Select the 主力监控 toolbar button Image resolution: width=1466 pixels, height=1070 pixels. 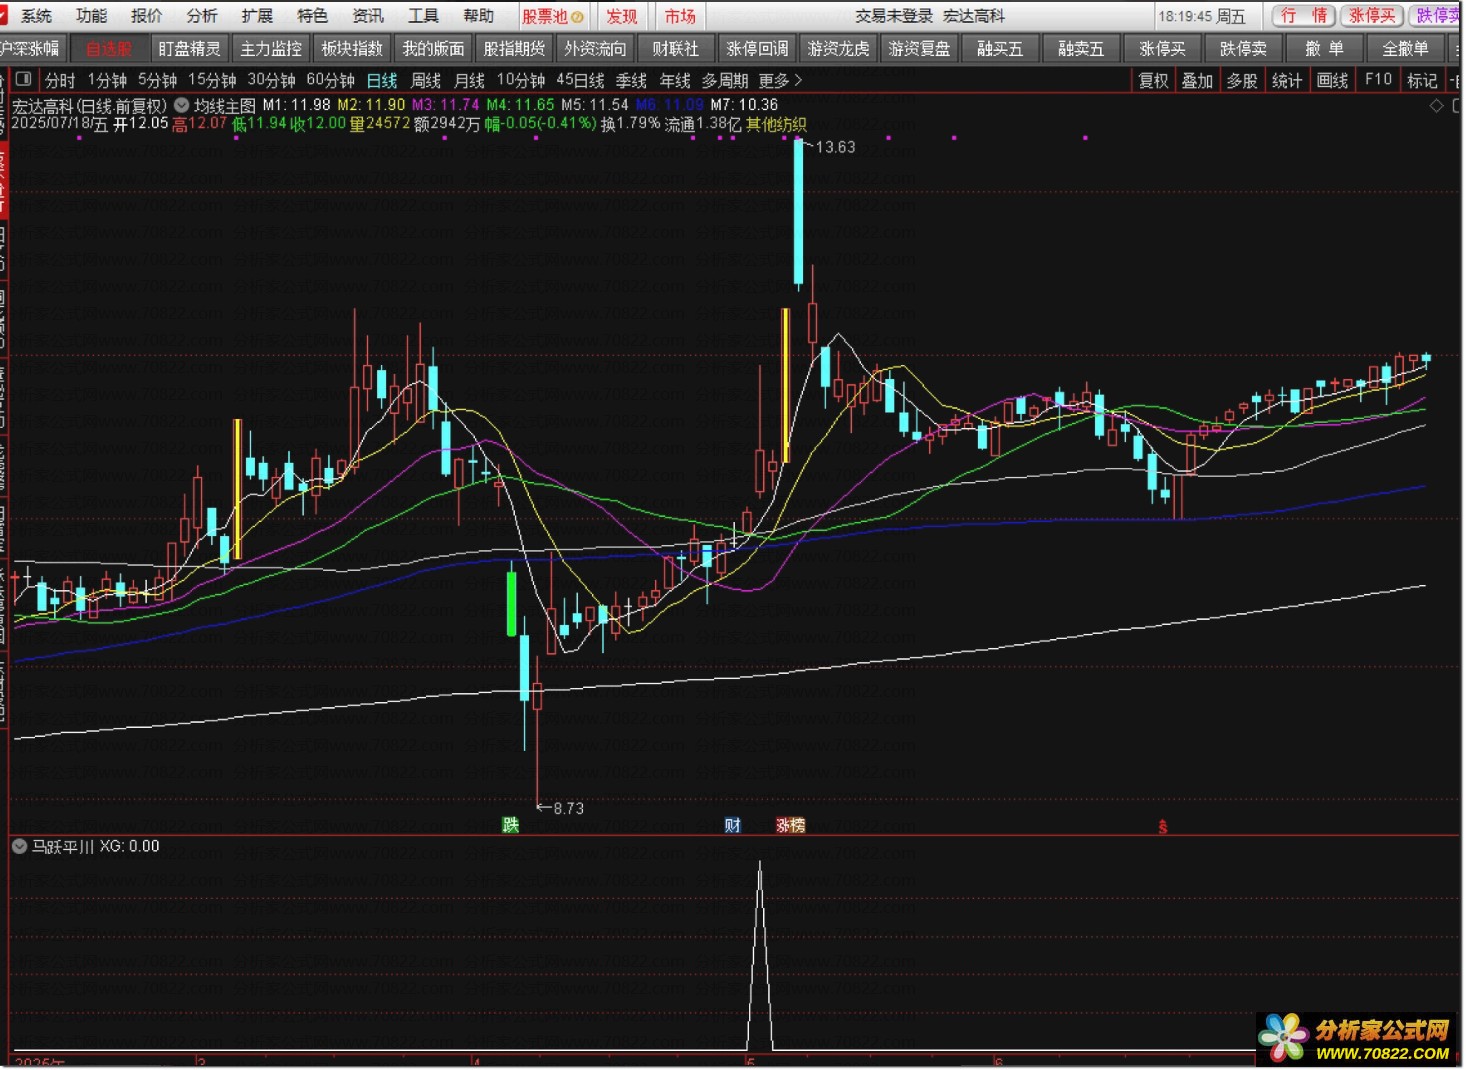(x=271, y=48)
